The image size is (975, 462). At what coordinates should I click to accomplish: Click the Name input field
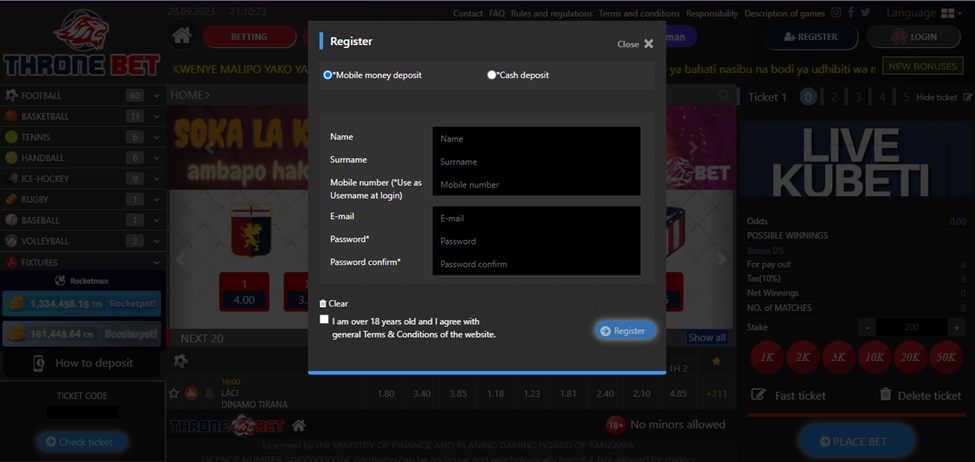(536, 139)
